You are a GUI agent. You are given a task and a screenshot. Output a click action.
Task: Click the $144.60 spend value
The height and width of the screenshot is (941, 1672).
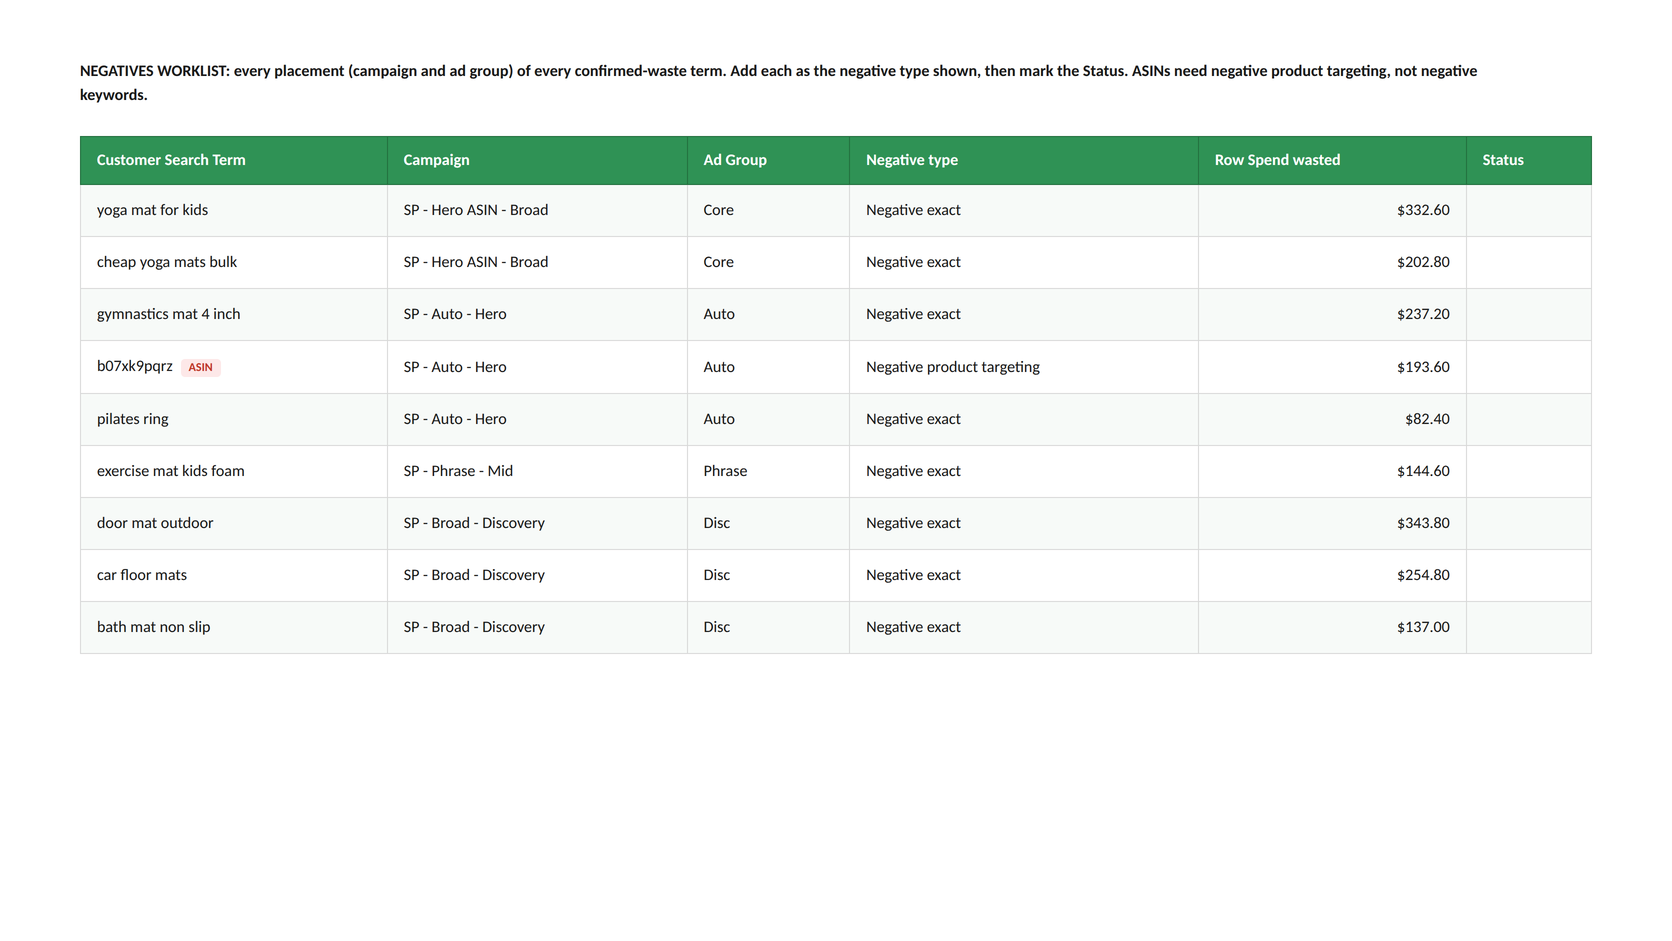1423,471
